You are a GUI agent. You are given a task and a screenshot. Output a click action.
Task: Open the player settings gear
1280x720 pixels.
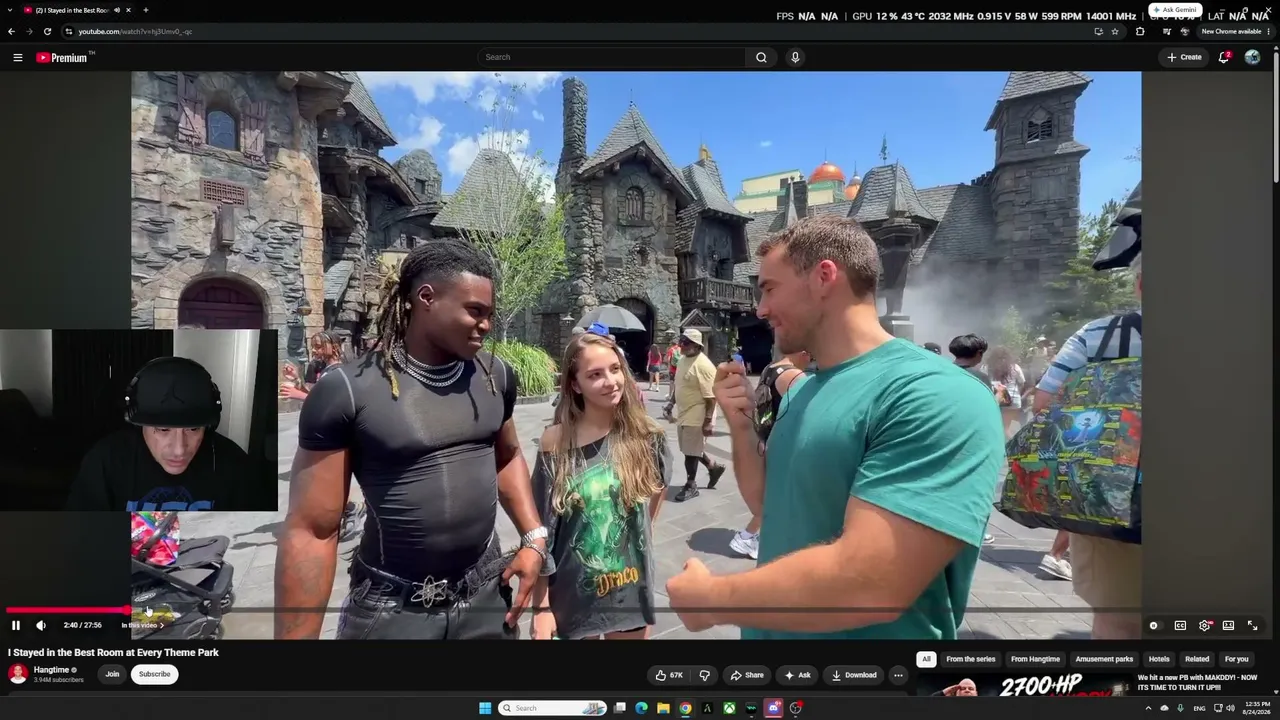(x=1205, y=625)
